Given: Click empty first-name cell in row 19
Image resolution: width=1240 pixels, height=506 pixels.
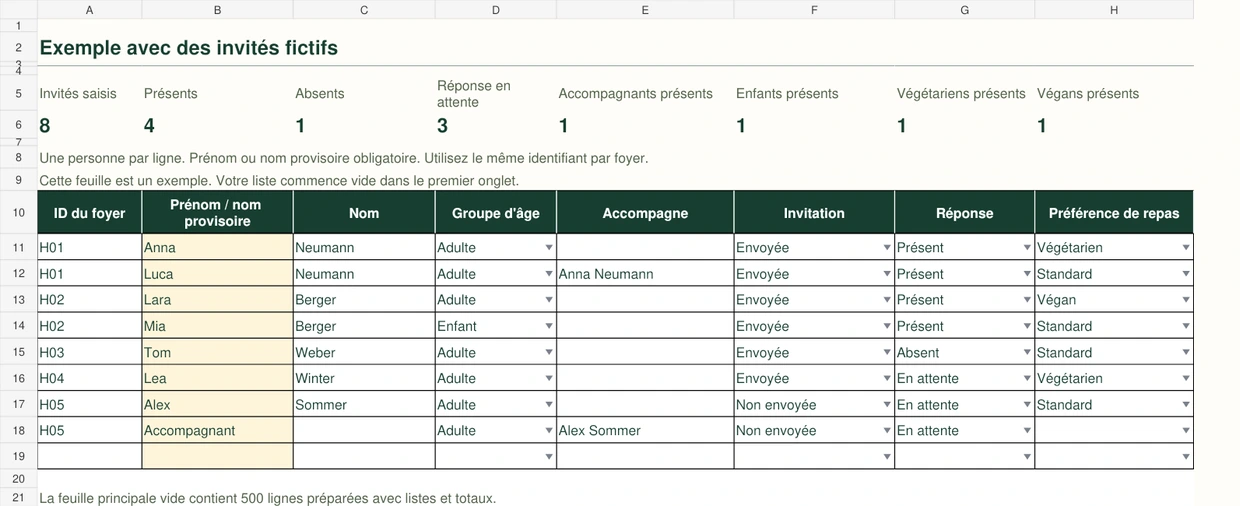Looking at the screenshot, I should [218, 457].
